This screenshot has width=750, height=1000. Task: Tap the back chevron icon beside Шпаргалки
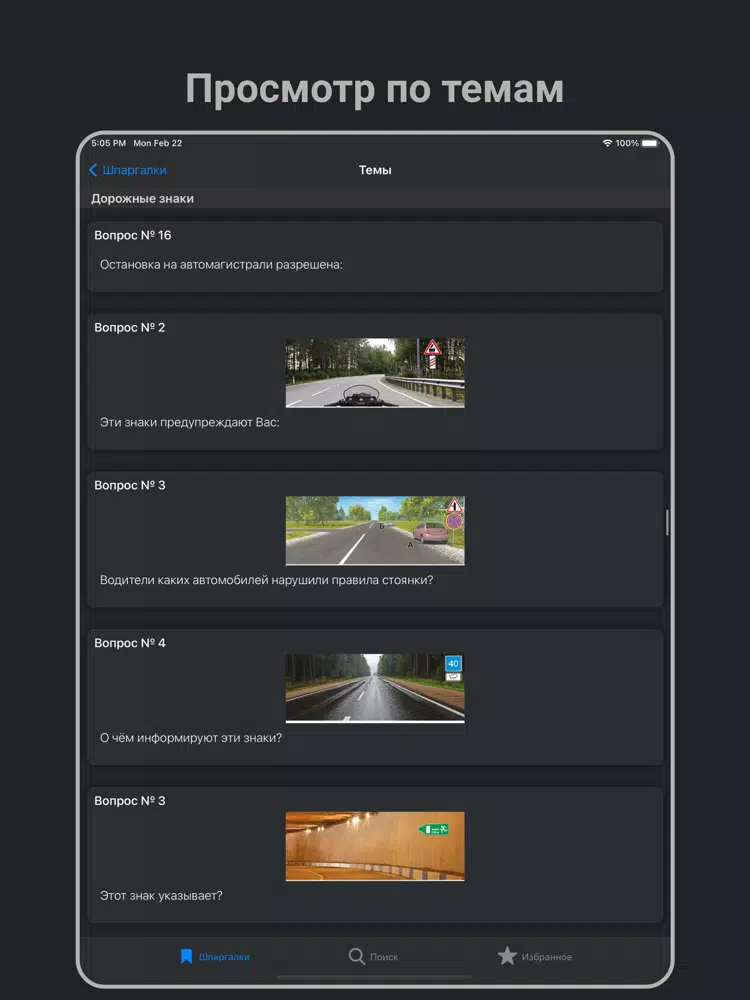[x=94, y=170]
